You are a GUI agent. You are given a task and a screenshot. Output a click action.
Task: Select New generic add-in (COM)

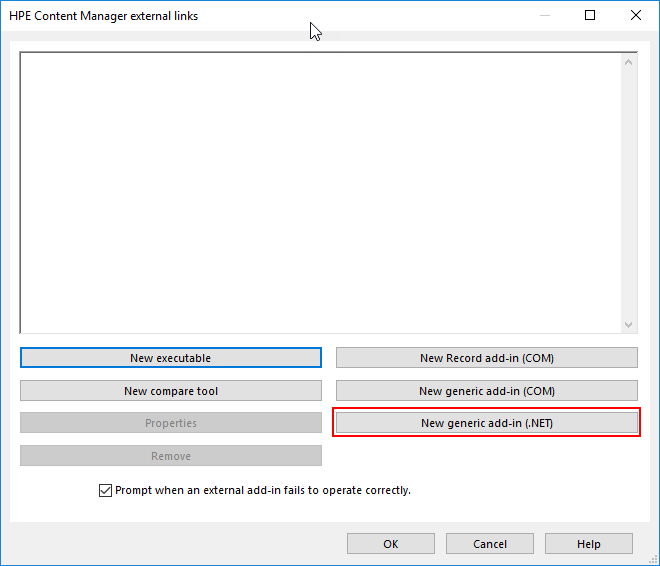point(487,391)
